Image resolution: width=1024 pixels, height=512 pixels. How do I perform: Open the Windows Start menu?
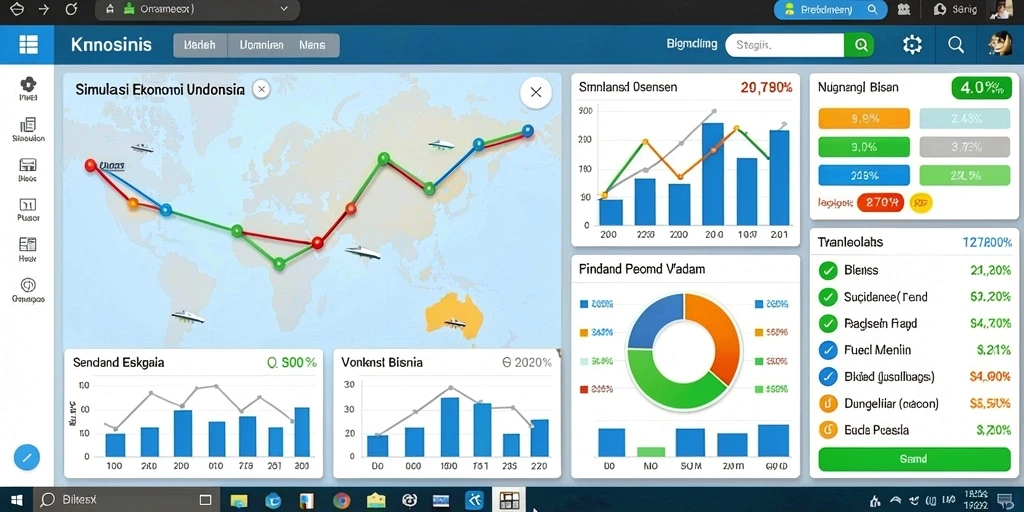16,500
